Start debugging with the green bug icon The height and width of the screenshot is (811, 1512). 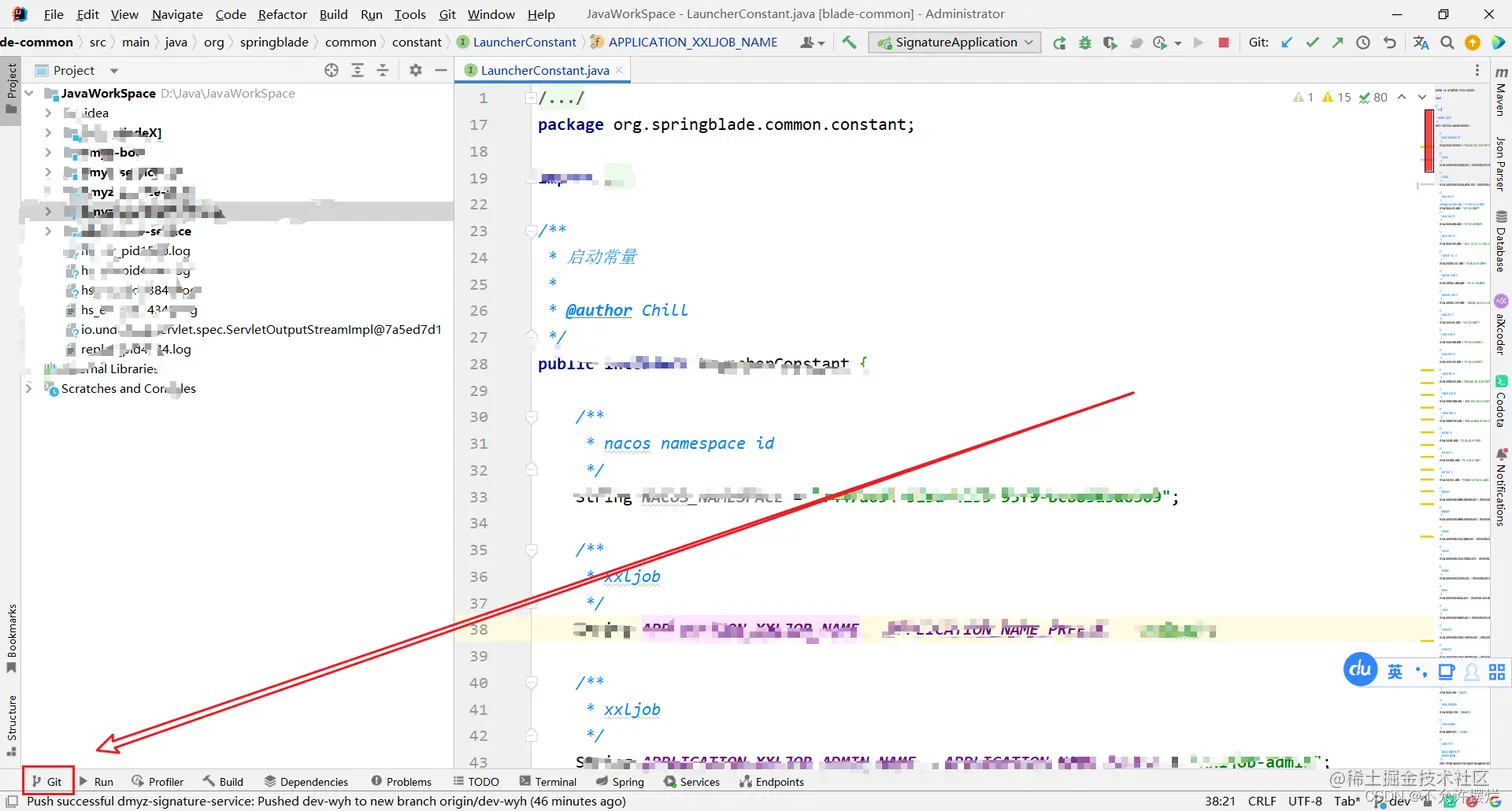pyautogui.click(x=1085, y=42)
